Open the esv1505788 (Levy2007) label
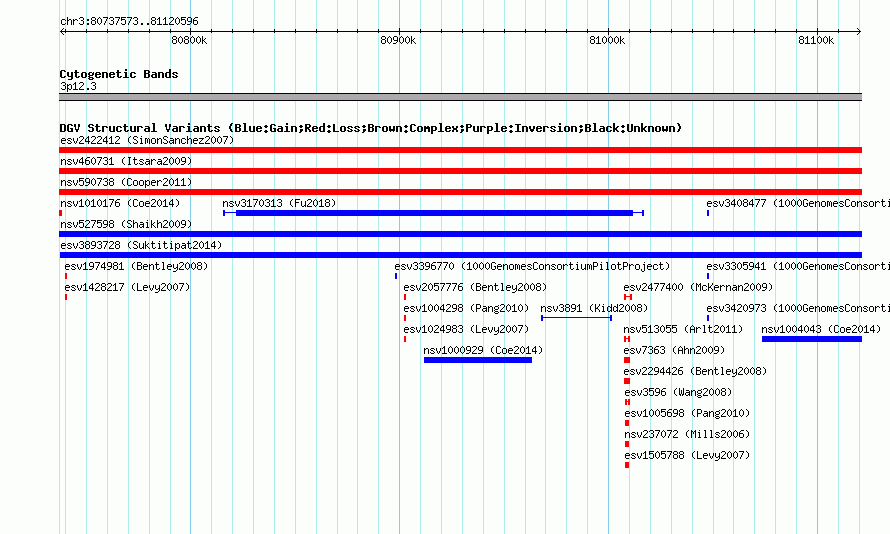890x534 pixels. click(x=687, y=455)
